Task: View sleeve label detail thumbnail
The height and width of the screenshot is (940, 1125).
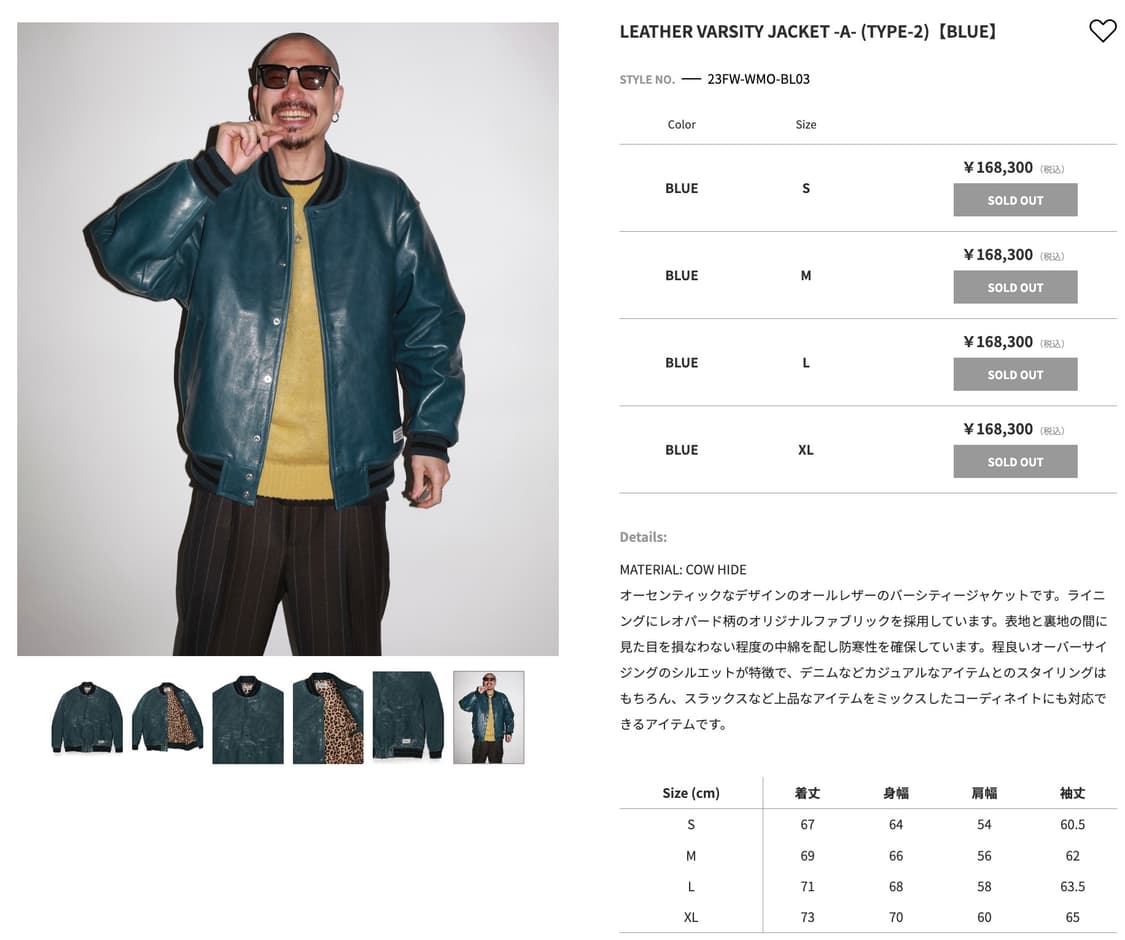Action: 408,716
